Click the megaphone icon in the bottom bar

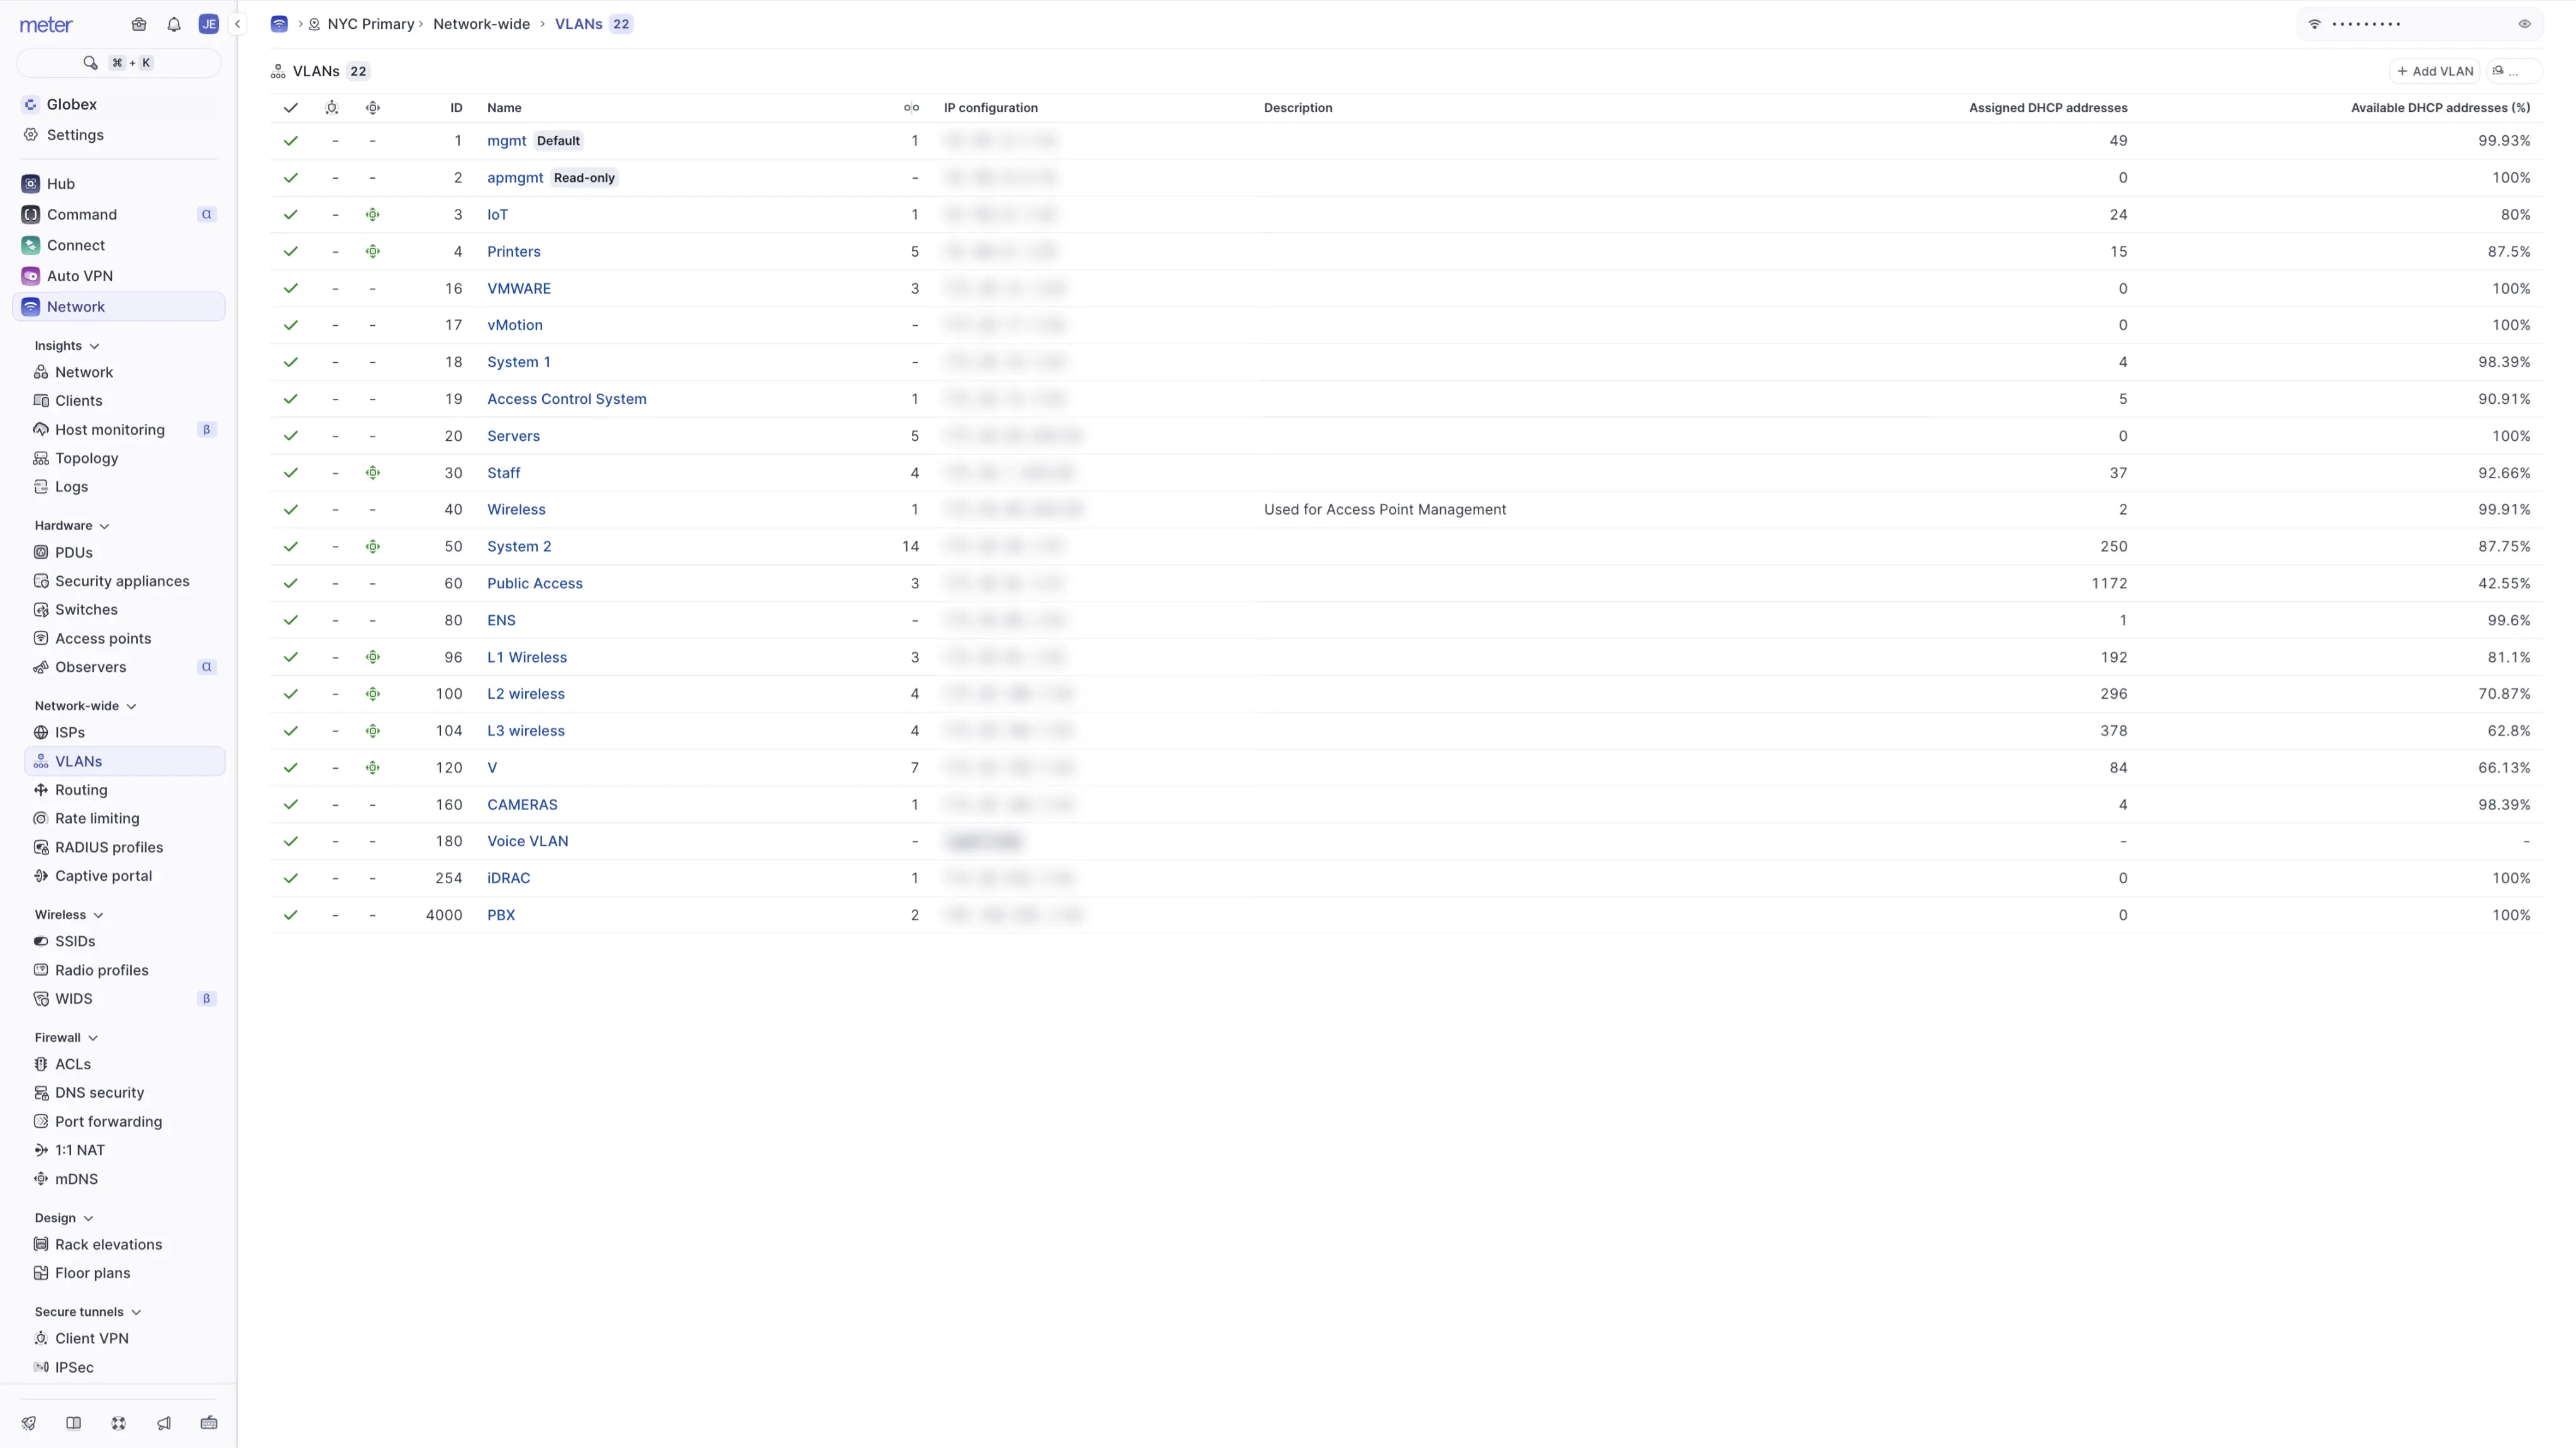click(x=164, y=1423)
